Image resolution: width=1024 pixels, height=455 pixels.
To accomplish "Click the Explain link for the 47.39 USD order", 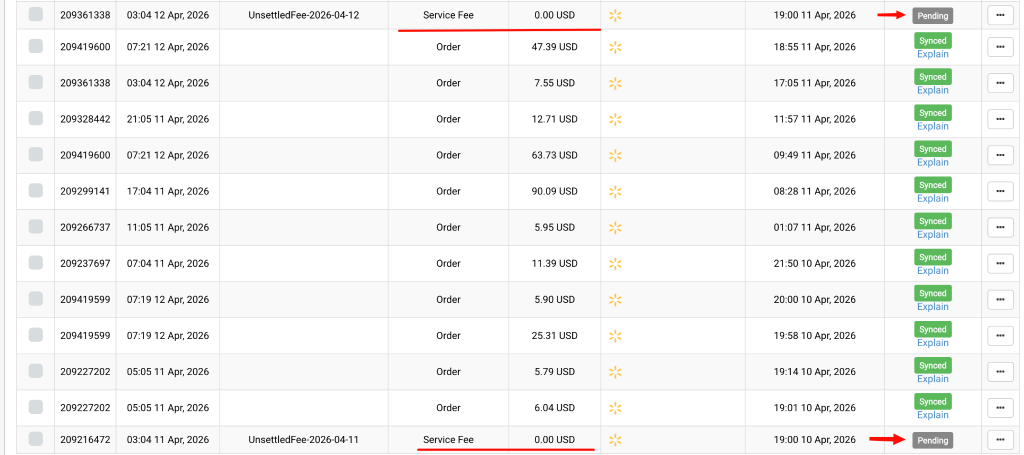I will point(932,54).
